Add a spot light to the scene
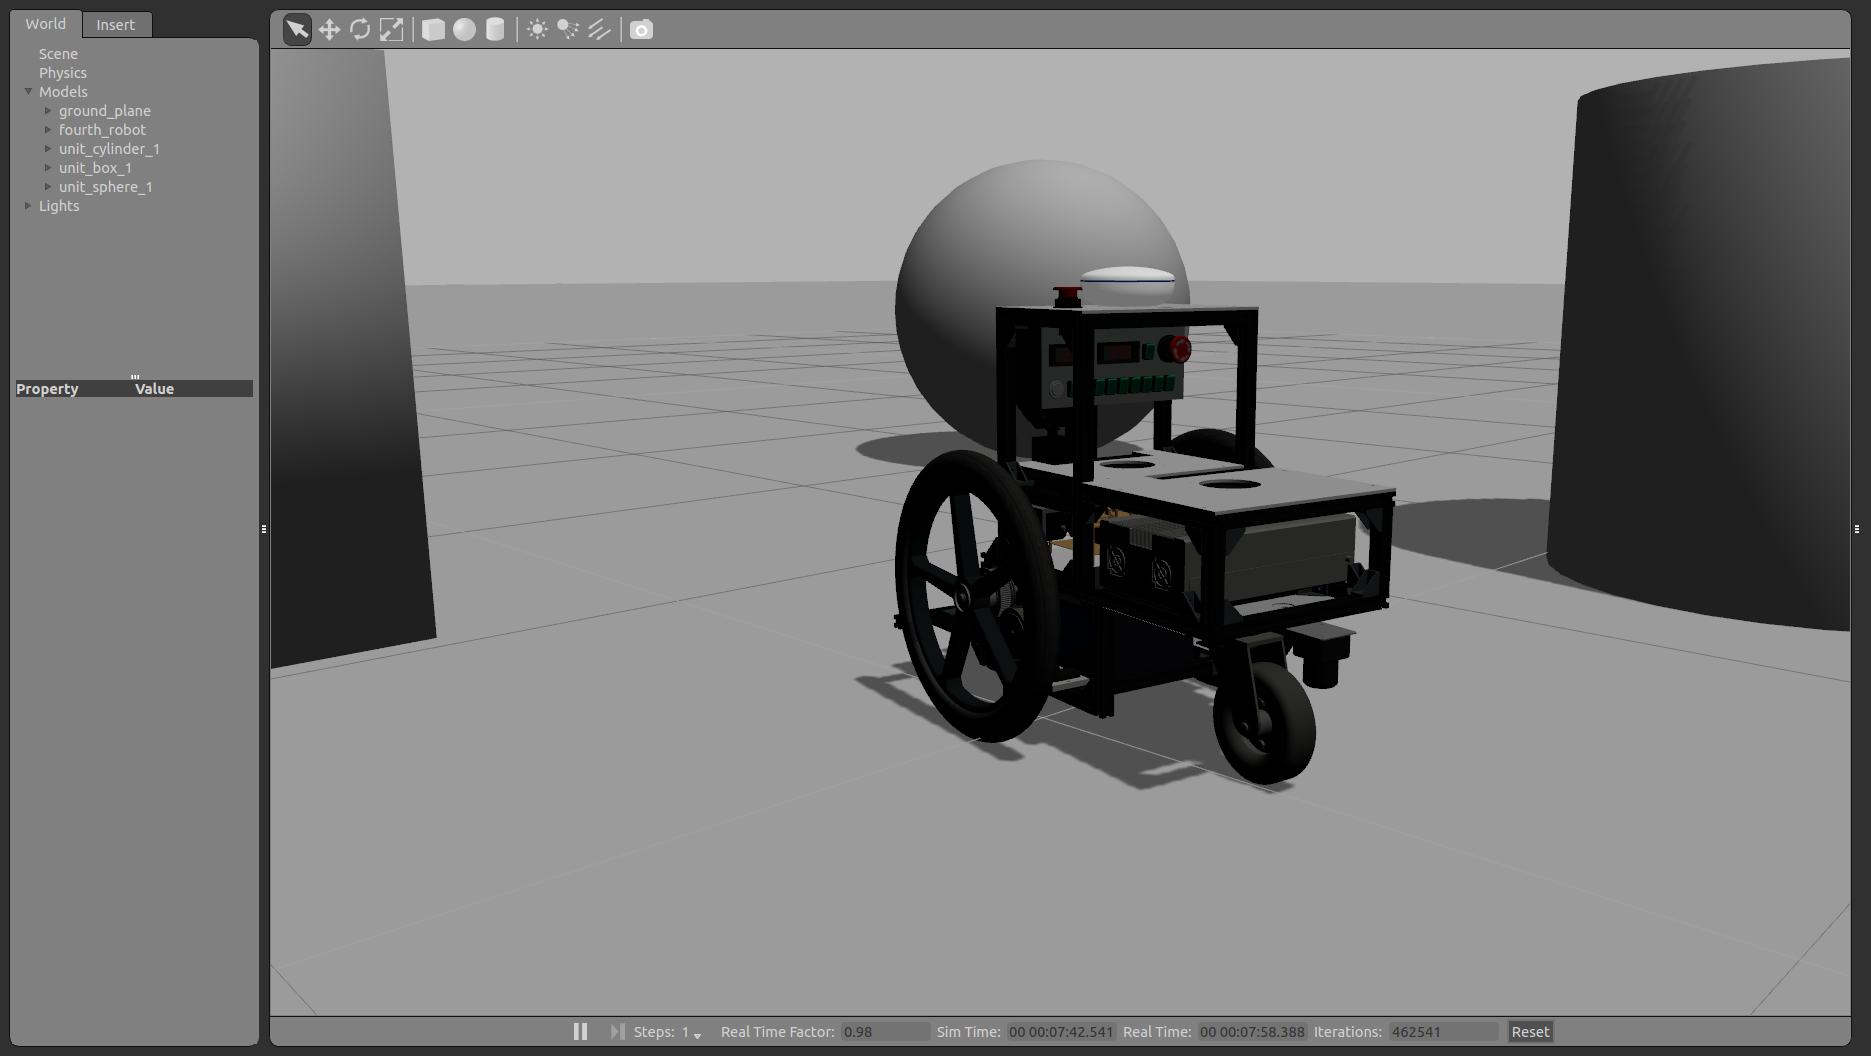 (x=567, y=29)
